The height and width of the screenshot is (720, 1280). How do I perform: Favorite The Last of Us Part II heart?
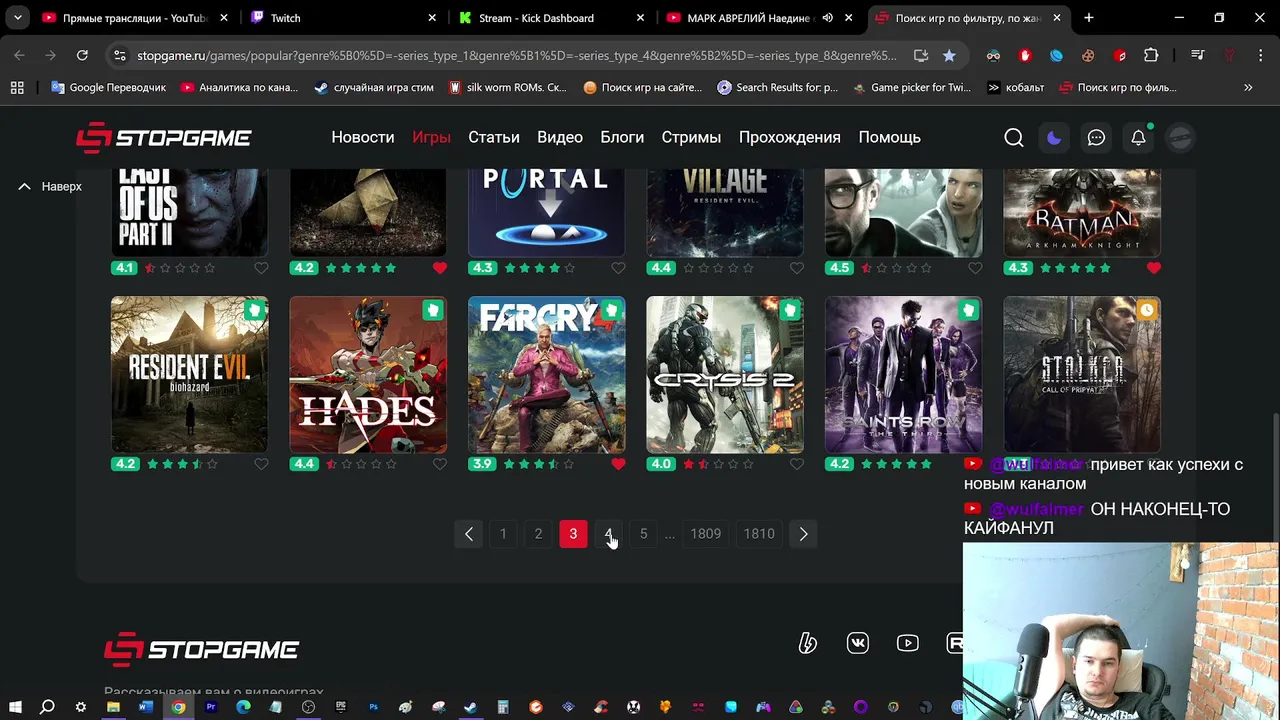(x=261, y=268)
